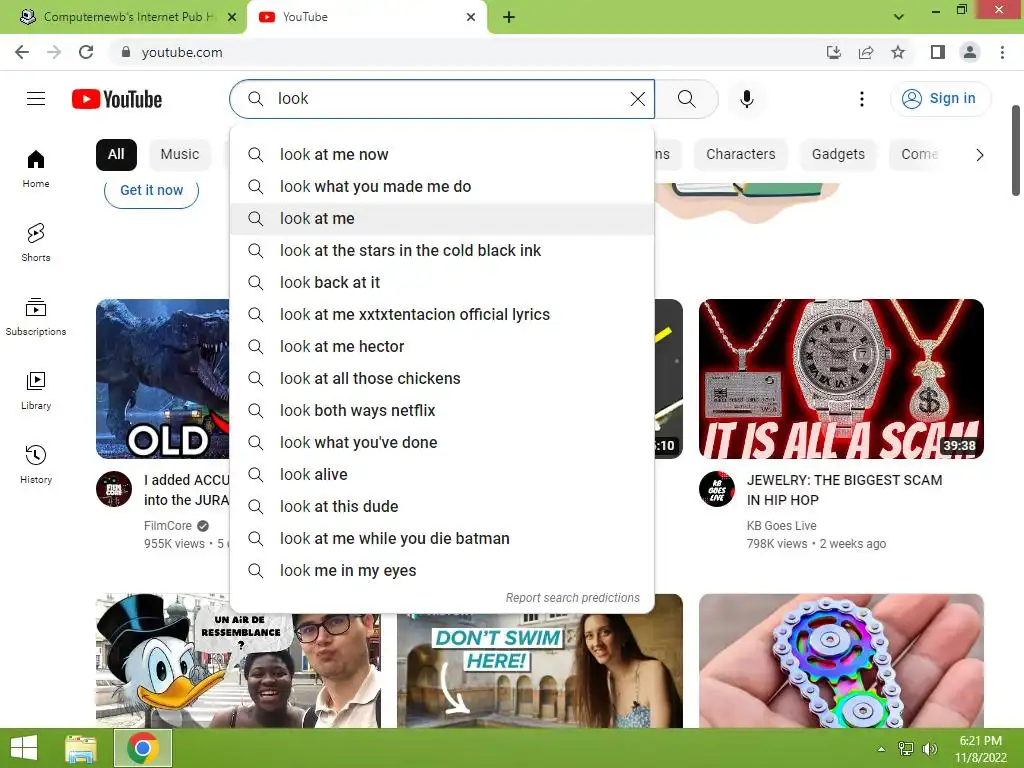
Task: Open the Windows Start button
Action: [x=24, y=748]
